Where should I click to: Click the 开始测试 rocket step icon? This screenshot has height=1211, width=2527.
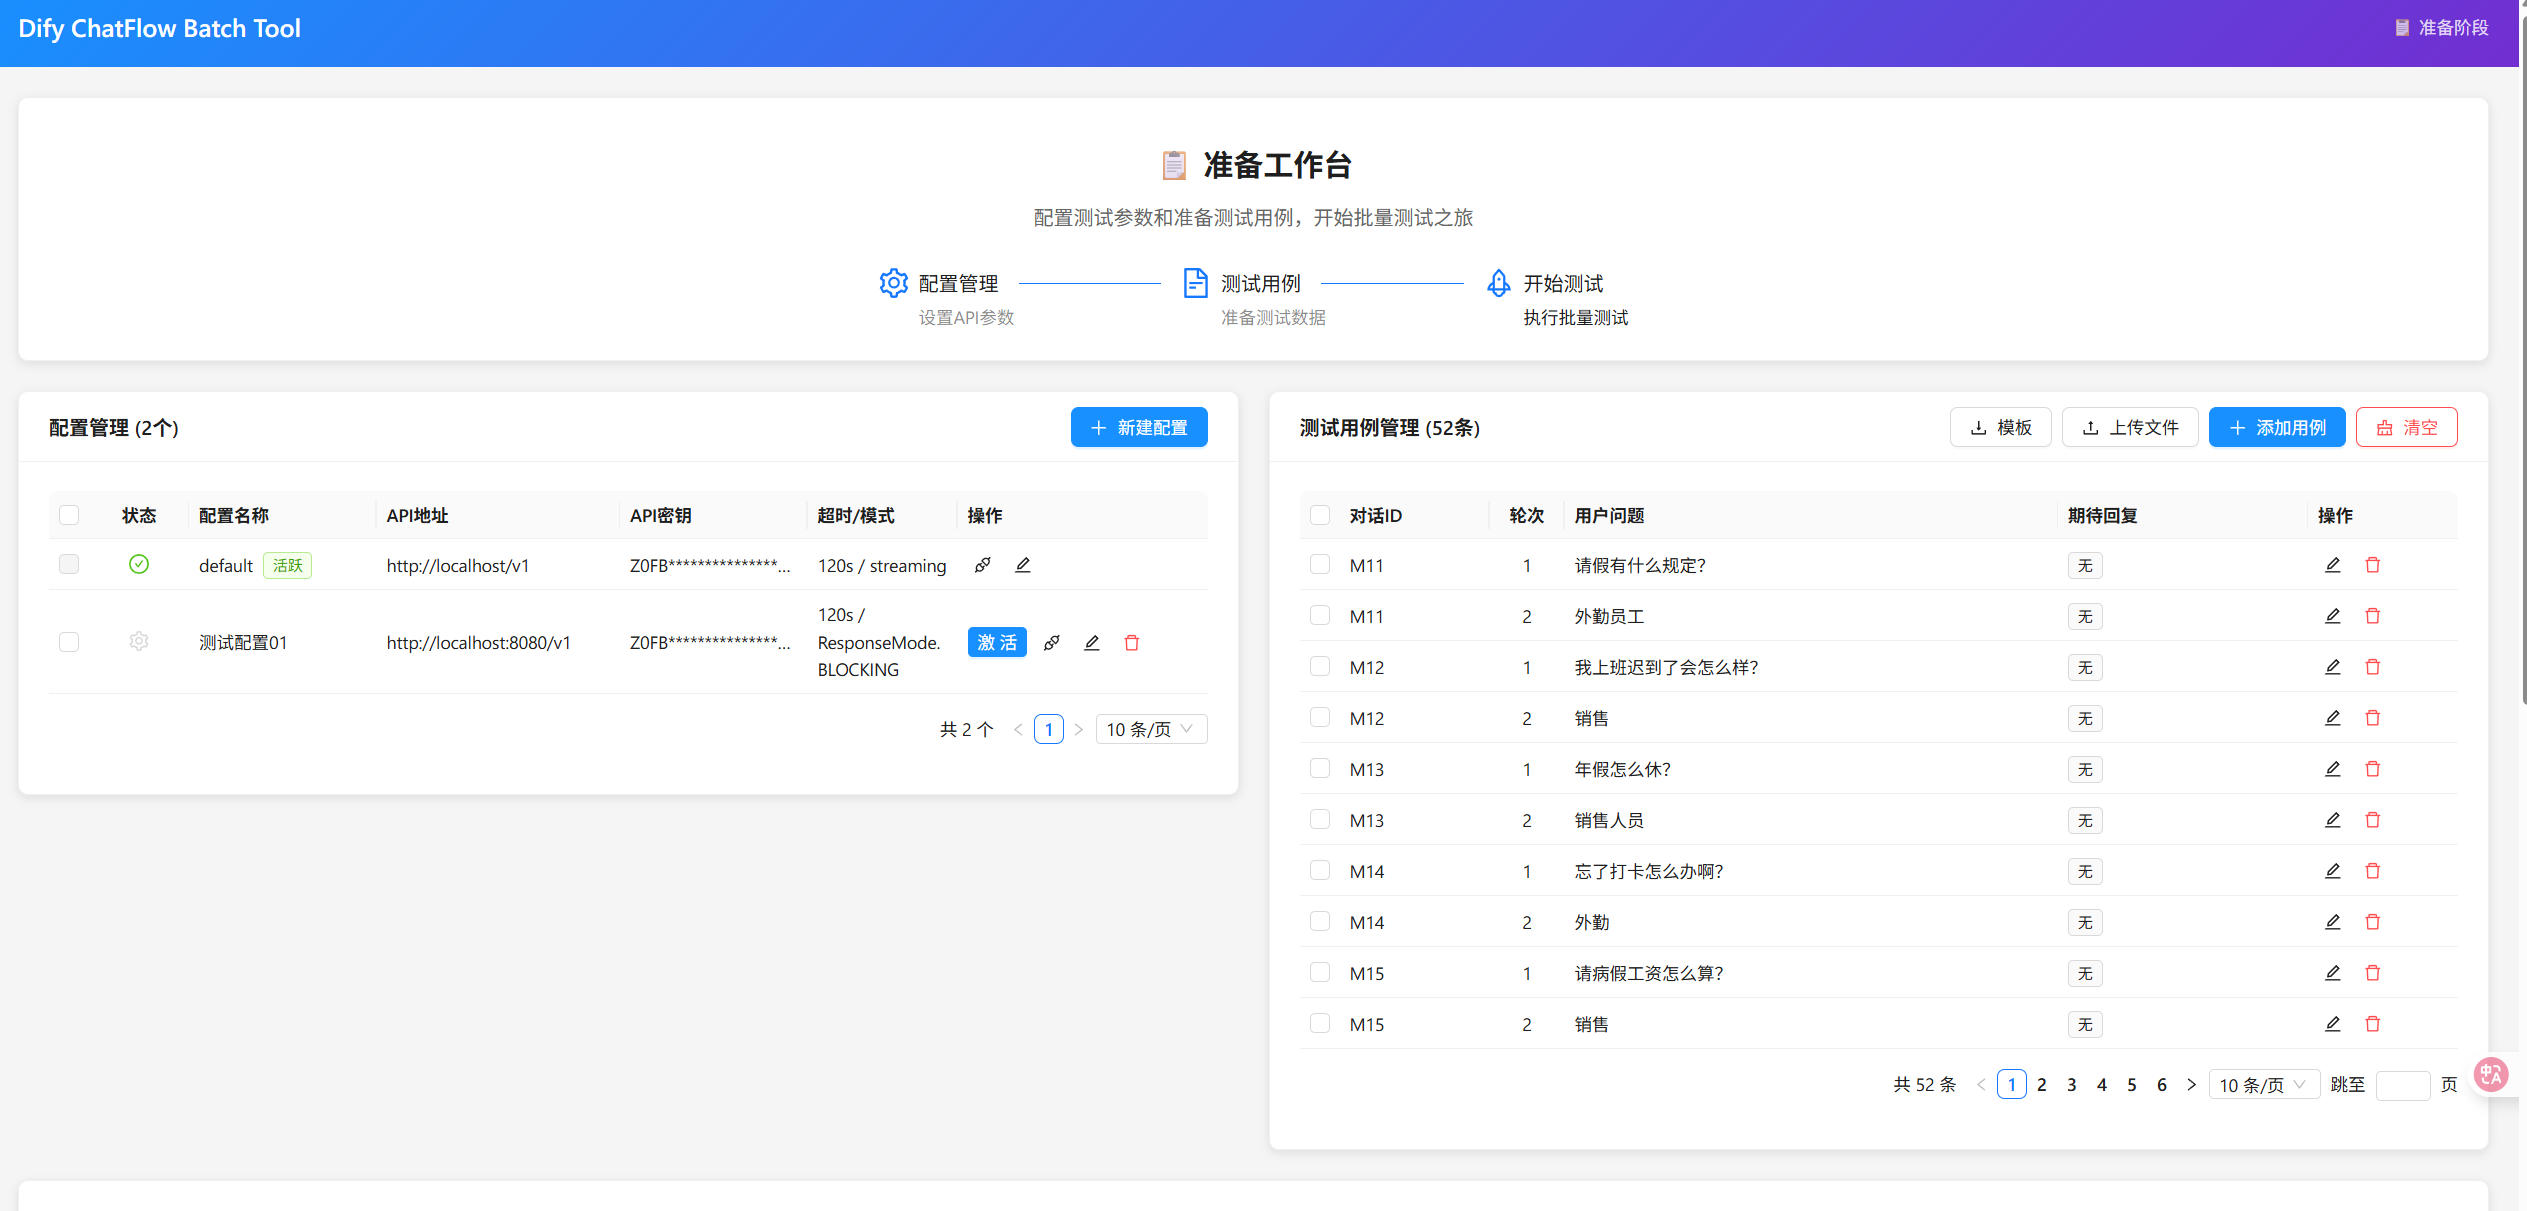tap(1498, 283)
